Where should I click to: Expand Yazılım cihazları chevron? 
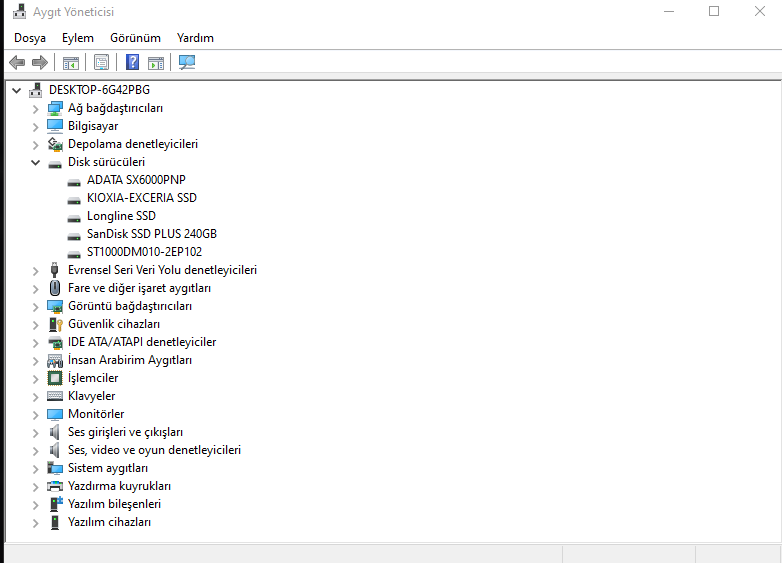tap(35, 523)
